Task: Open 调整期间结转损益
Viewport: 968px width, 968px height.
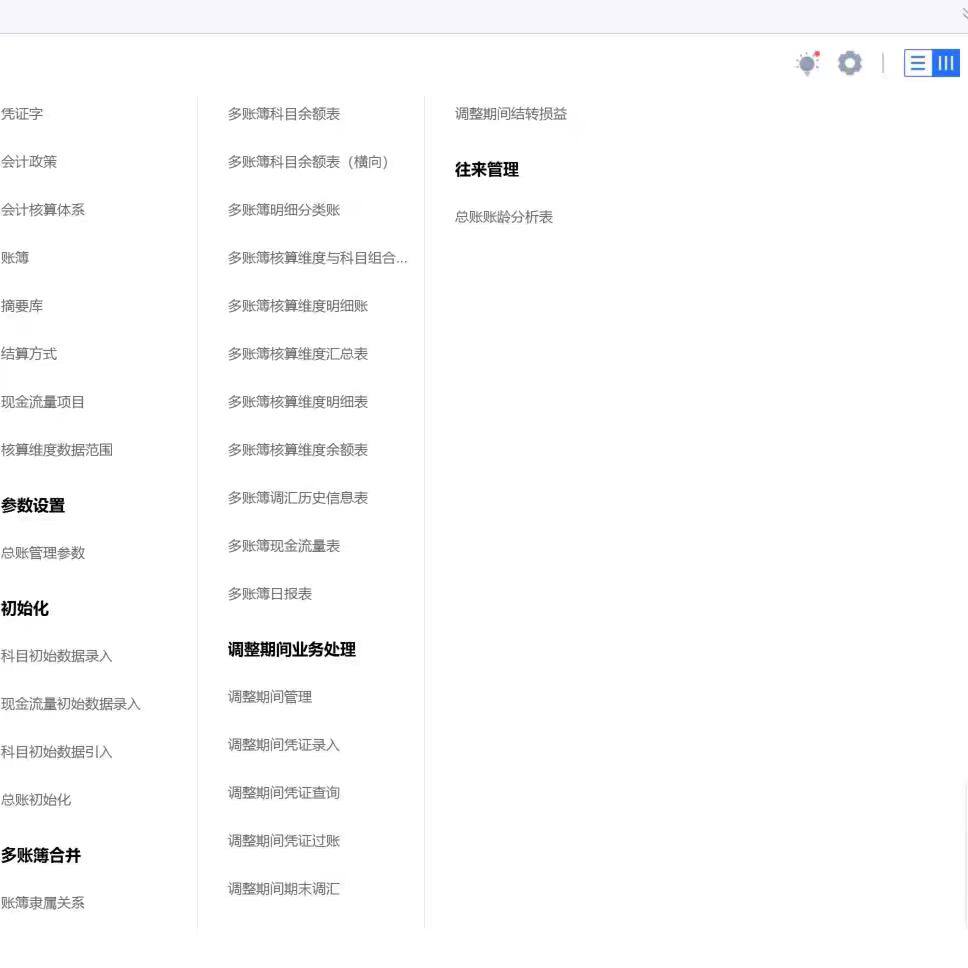Action: 511,114
